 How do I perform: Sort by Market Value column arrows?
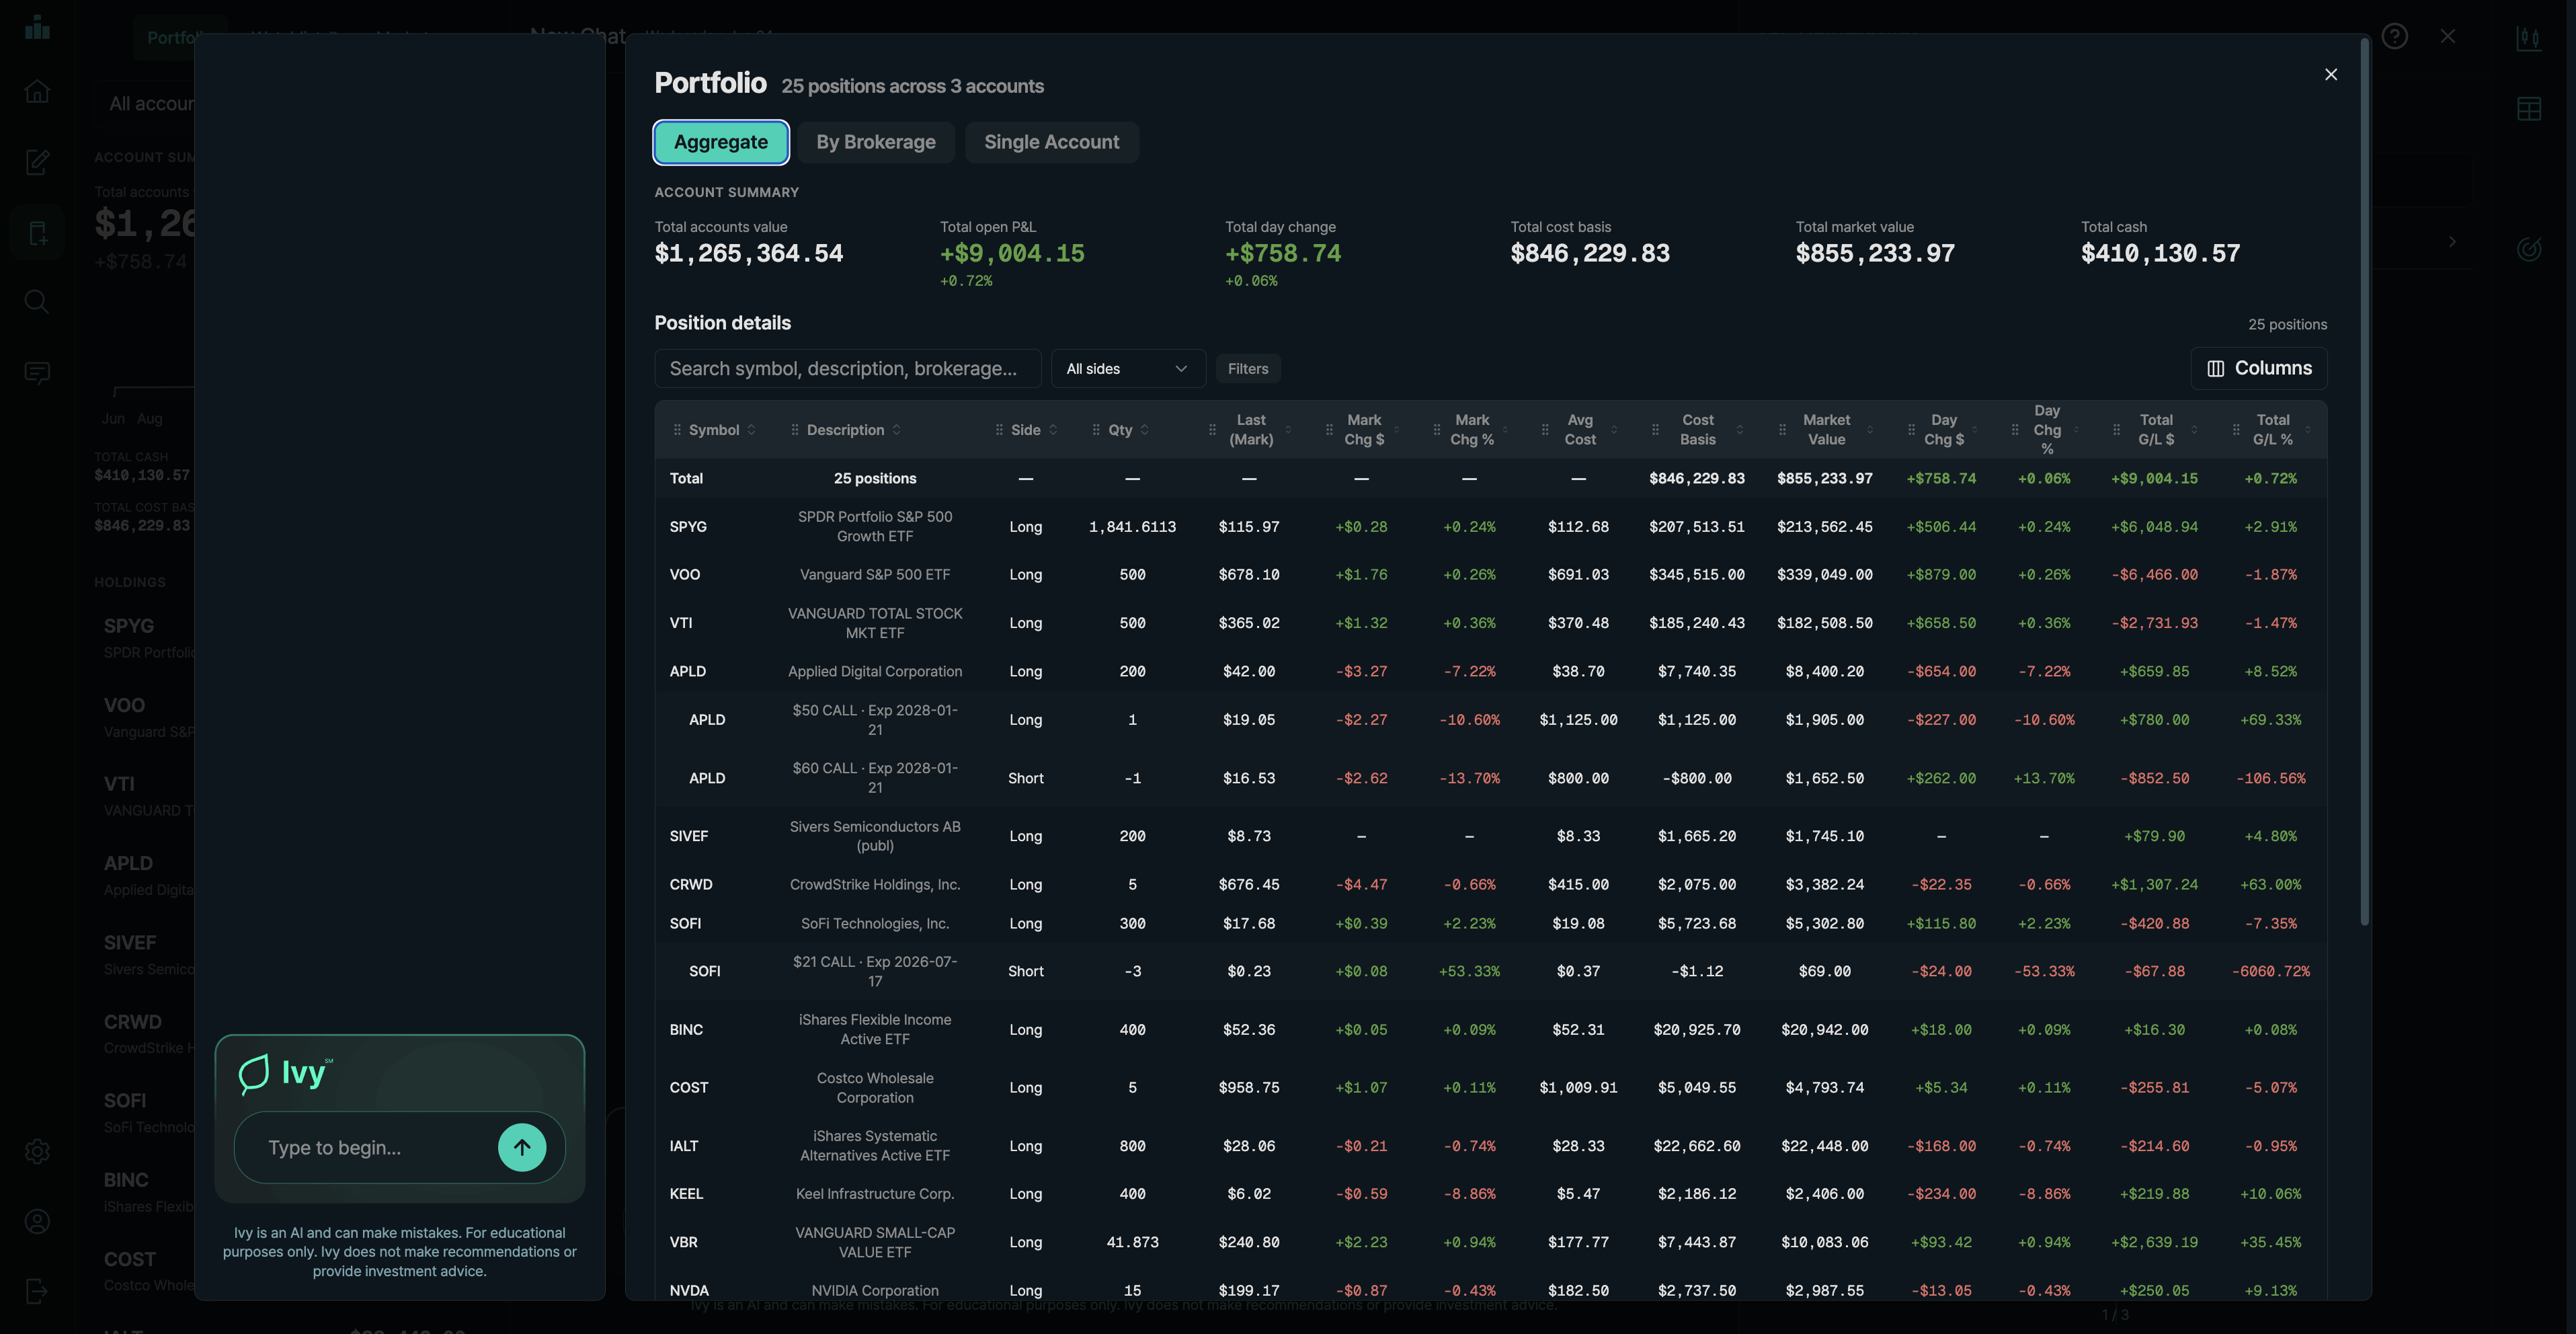(x=1870, y=430)
